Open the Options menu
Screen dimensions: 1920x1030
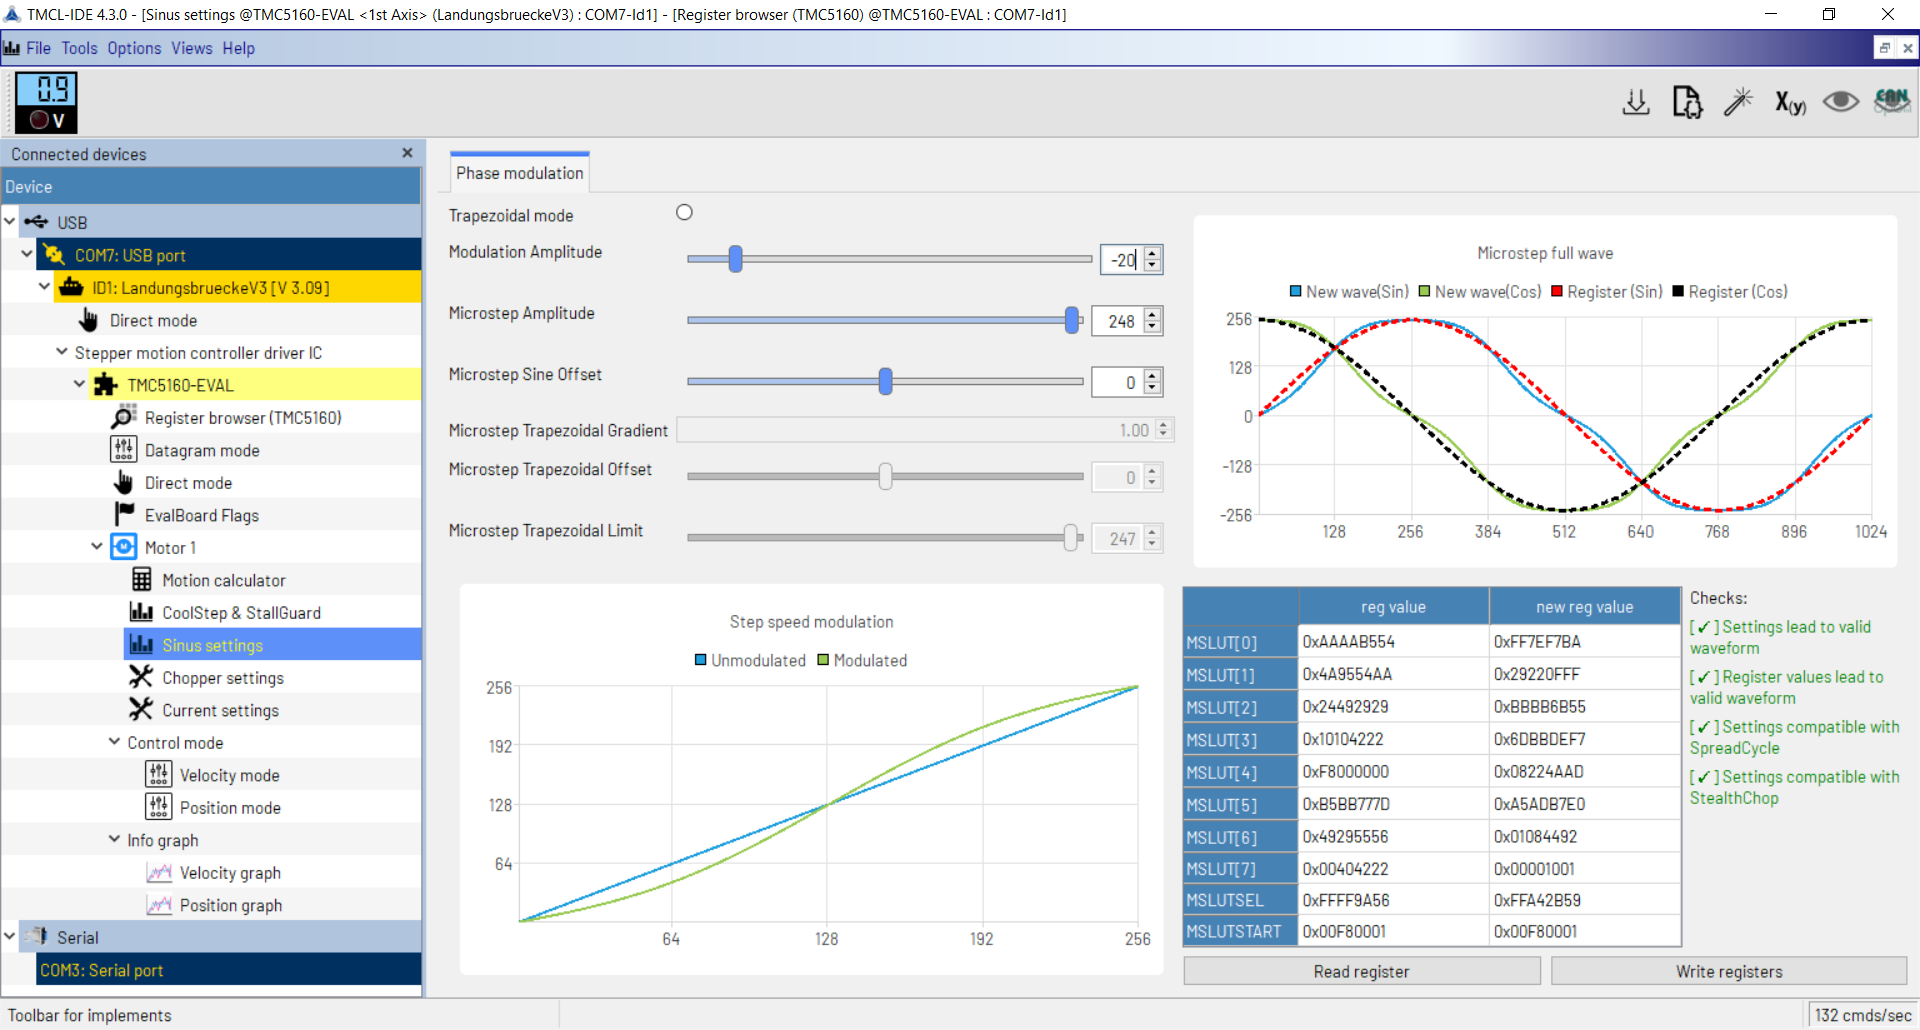point(134,48)
